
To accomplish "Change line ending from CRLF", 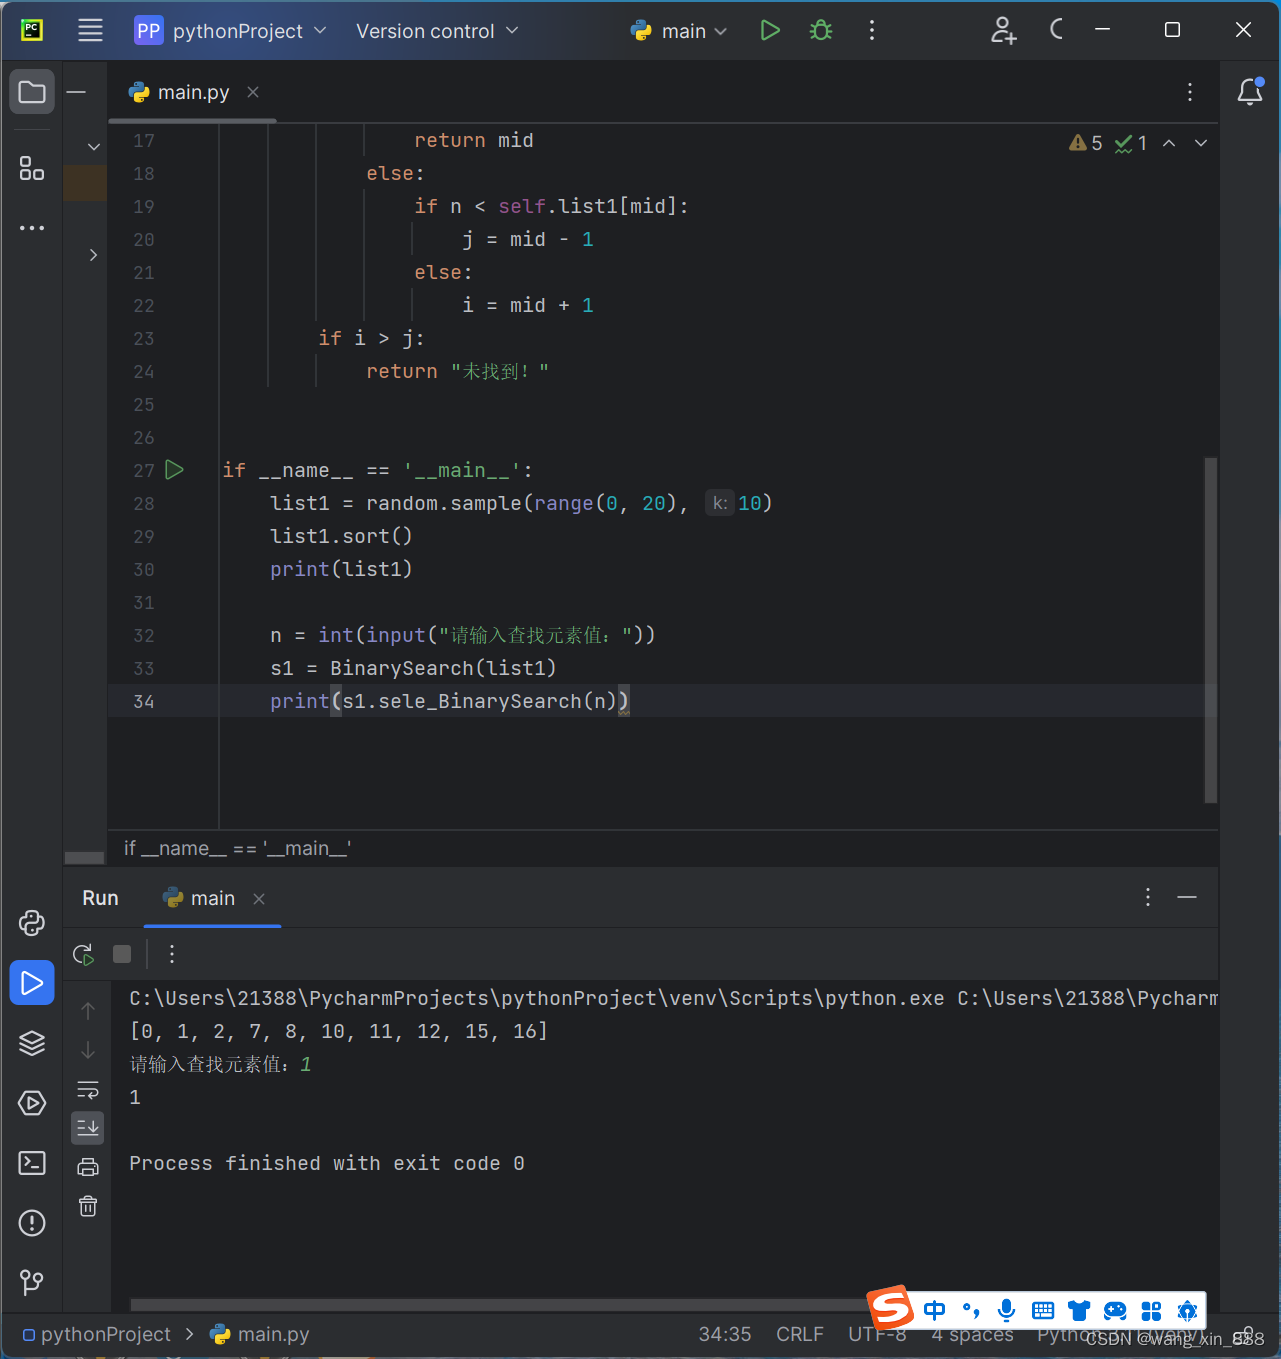I will click(798, 1334).
